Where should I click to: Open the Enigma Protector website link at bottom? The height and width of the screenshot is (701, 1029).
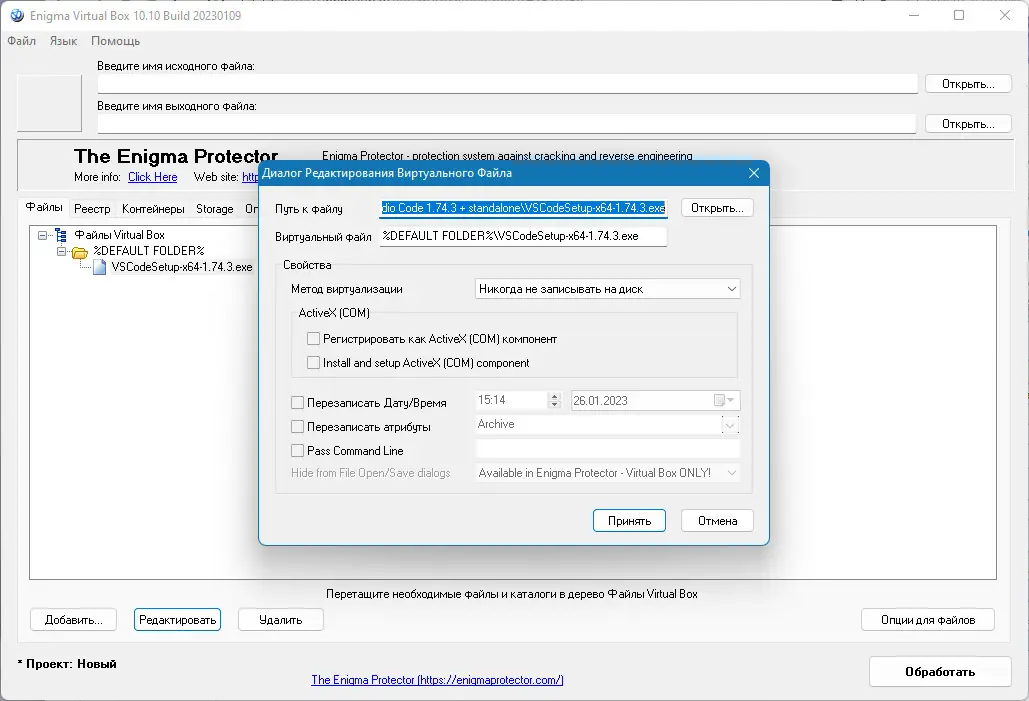[437, 680]
